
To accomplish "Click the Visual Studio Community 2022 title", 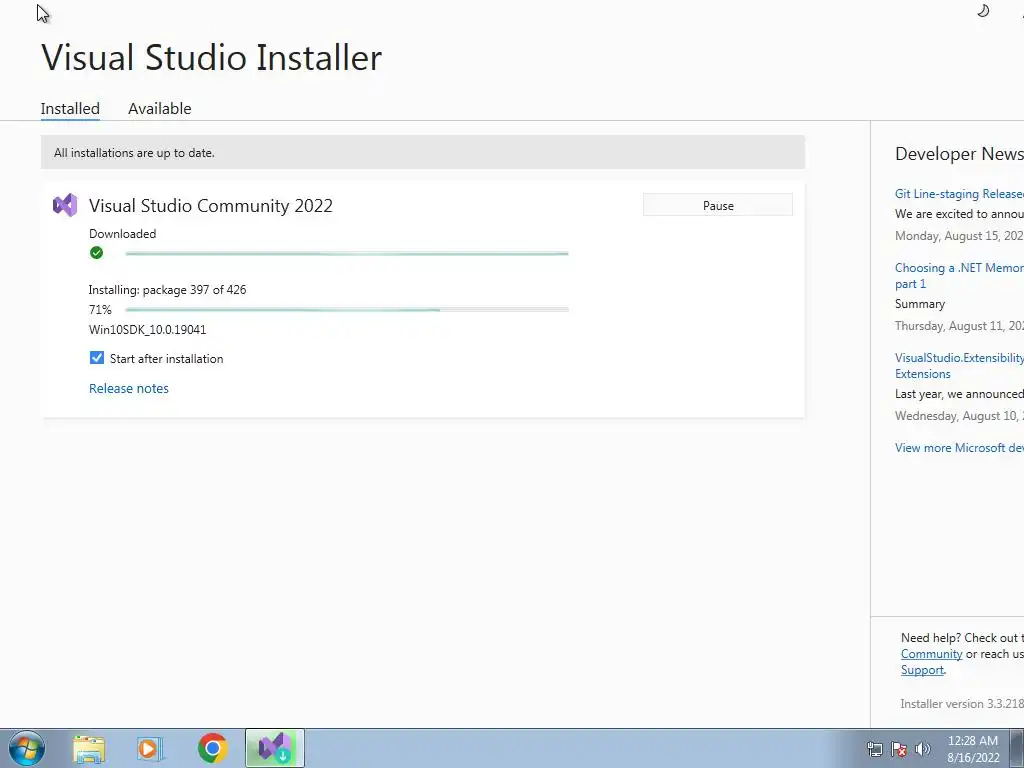I will 211,205.
